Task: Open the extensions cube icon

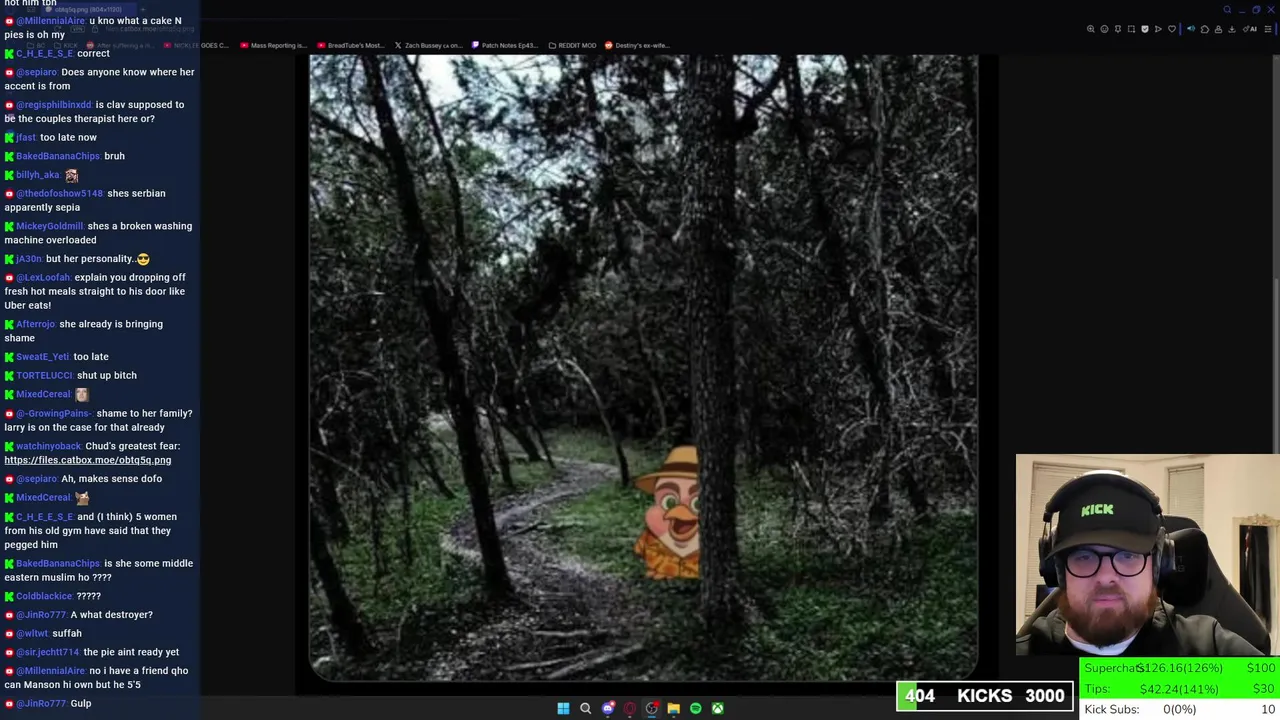Action: (x=1204, y=29)
